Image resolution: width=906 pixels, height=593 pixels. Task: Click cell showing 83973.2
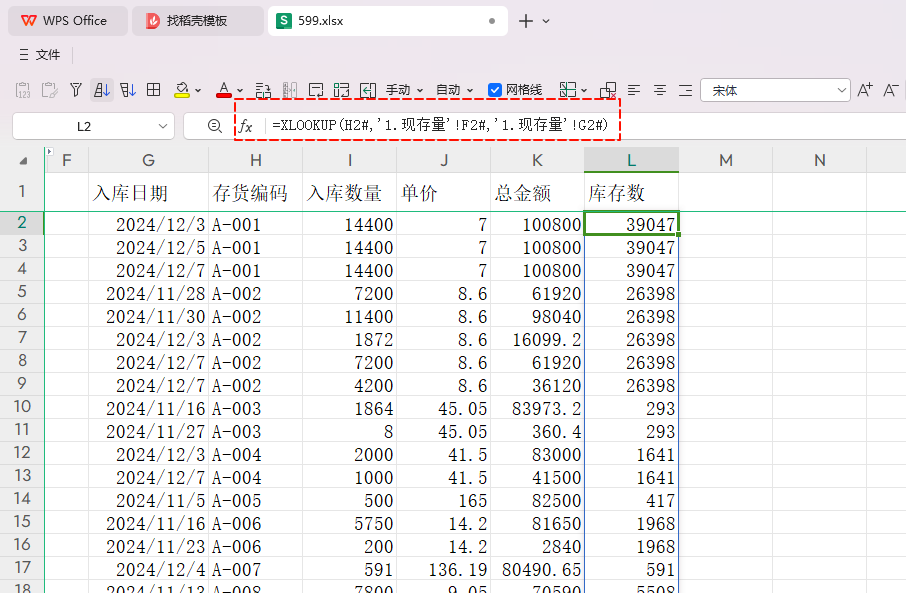pyautogui.click(x=537, y=408)
